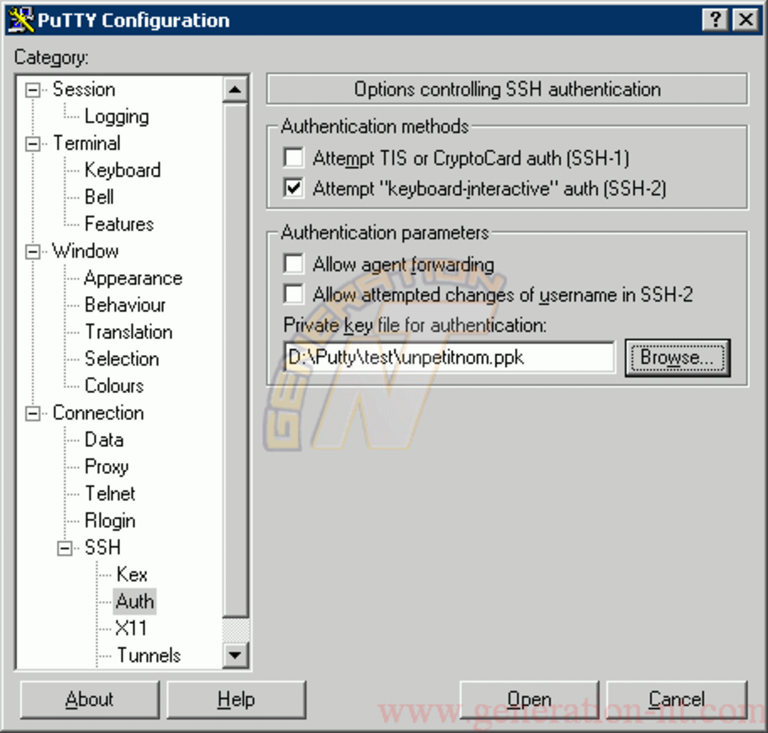Select the Rlogin category
This screenshot has width=768, height=733.
tap(110, 521)
